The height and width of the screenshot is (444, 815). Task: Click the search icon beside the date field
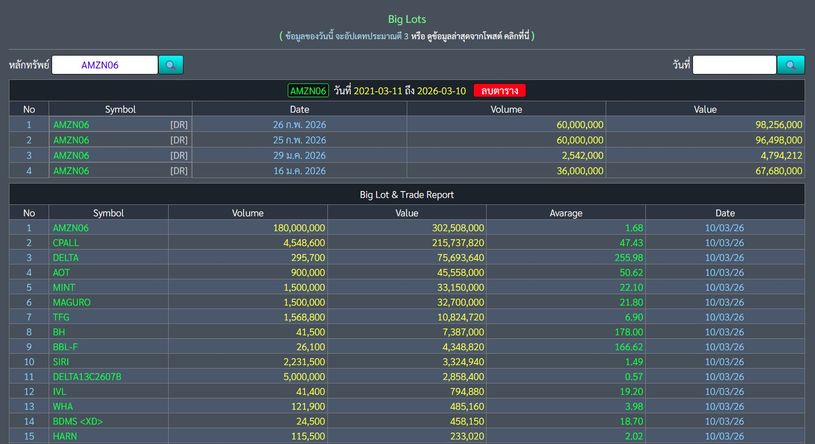click(790, 65)
